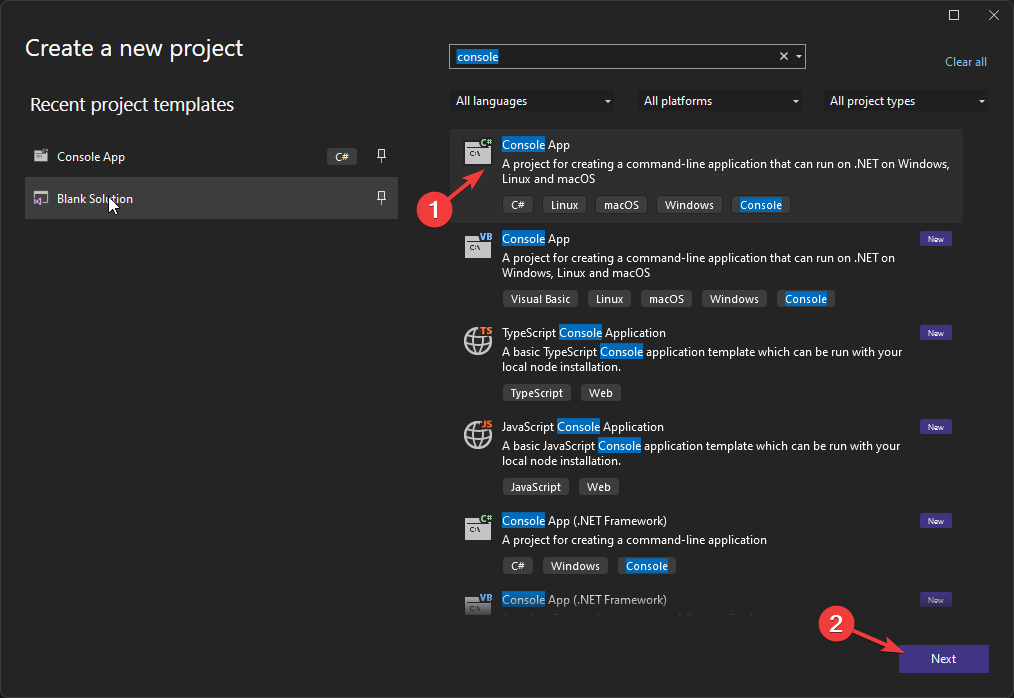1014x698 pixels.
Task: Choose the JavaScript Console Application globe icon
Action: click(x=478, y=434)
